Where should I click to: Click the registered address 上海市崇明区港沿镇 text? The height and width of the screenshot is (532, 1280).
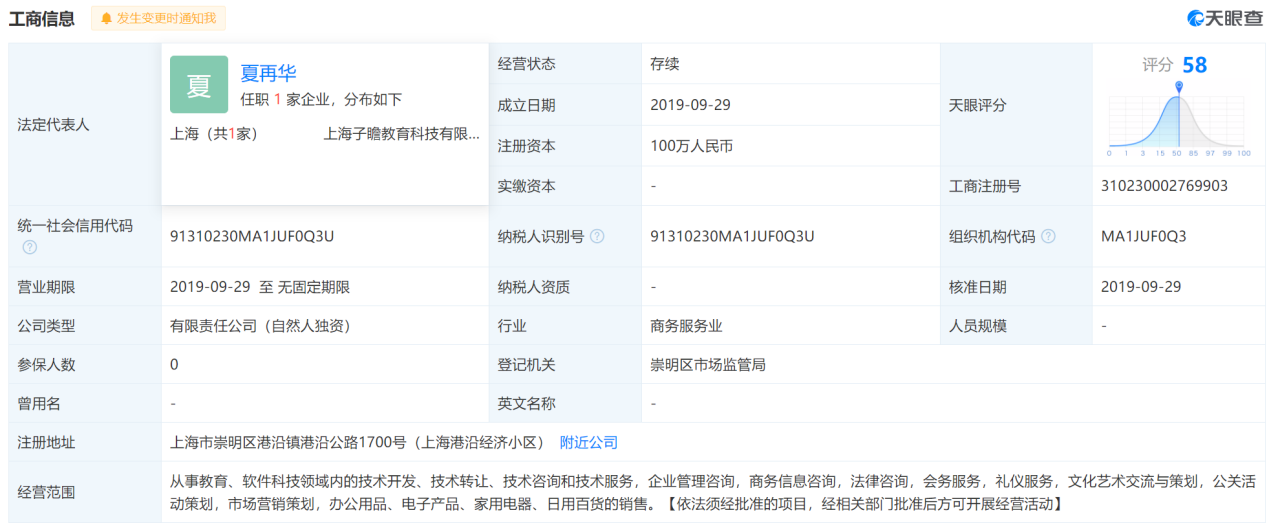[356, 442]
